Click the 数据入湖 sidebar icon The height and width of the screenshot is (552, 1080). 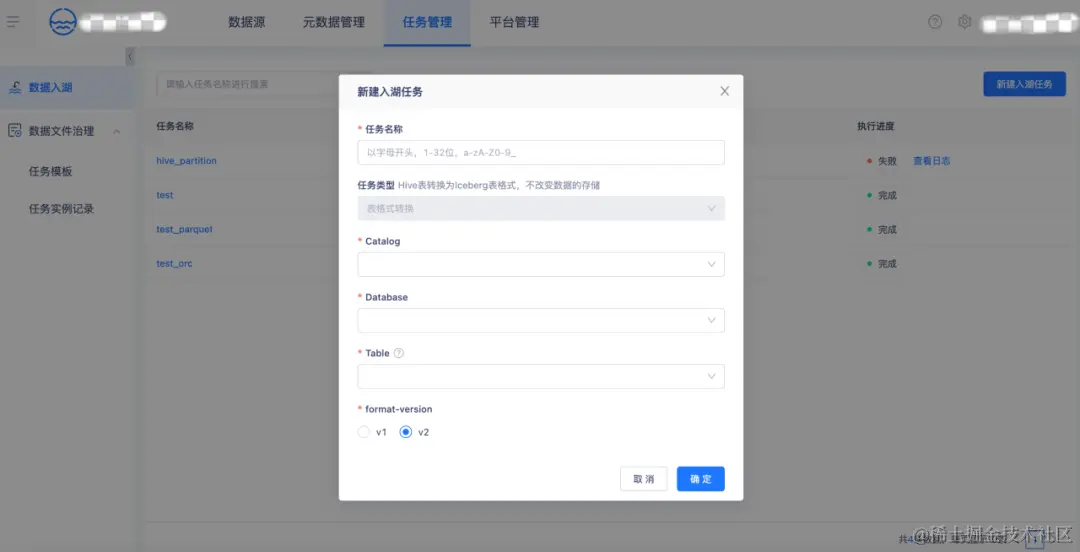[x=14, y=88]
